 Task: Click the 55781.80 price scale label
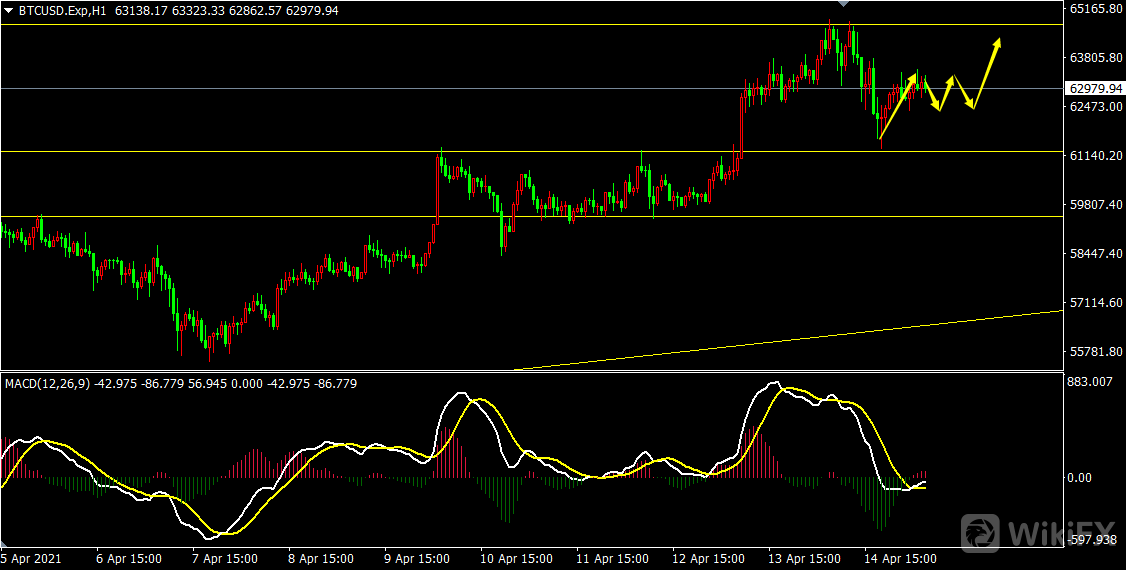[1093, 352]
